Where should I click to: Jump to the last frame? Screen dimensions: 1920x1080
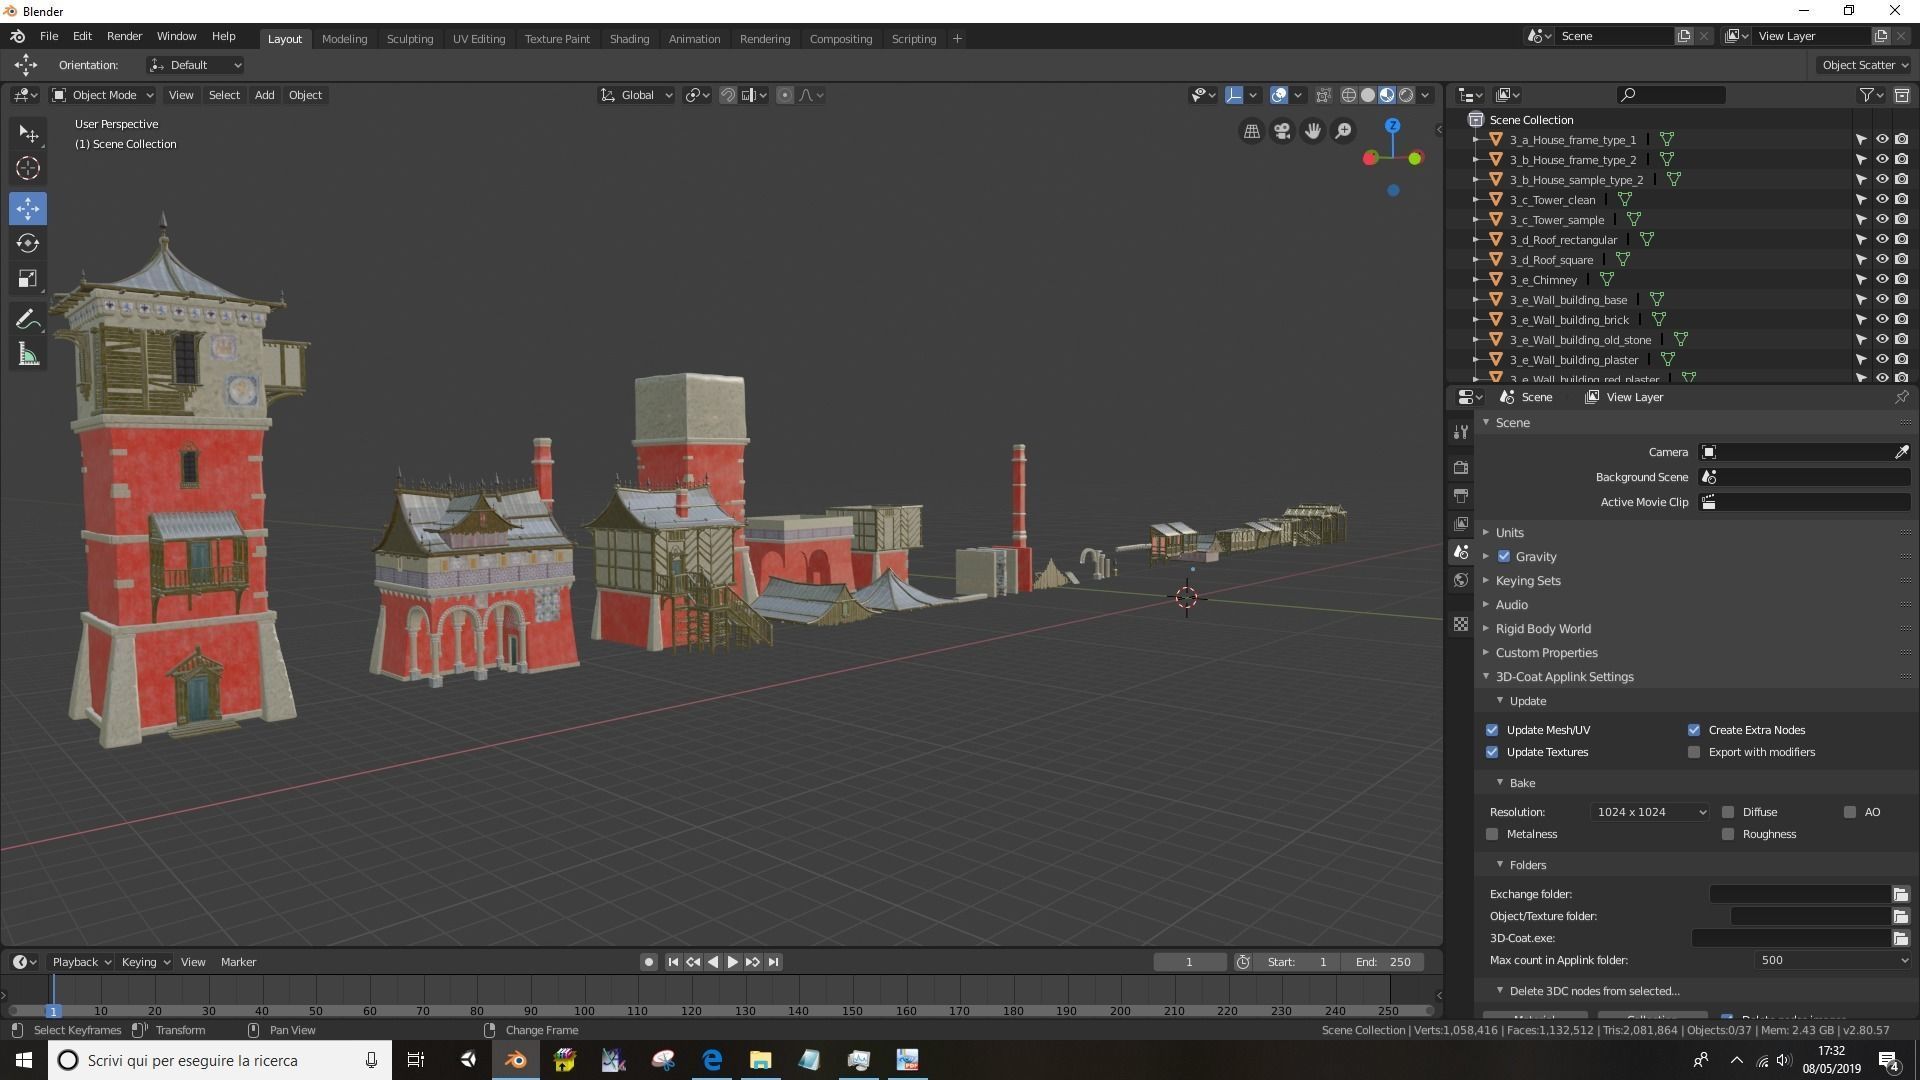click(773, 962)
